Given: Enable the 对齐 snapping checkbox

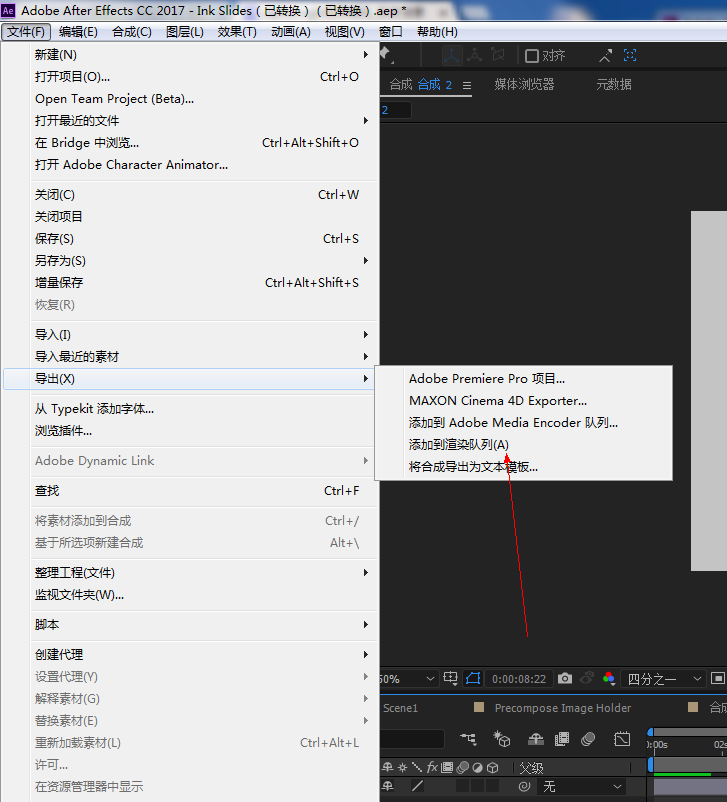Looking at the screenshot, I should (532, 56).
